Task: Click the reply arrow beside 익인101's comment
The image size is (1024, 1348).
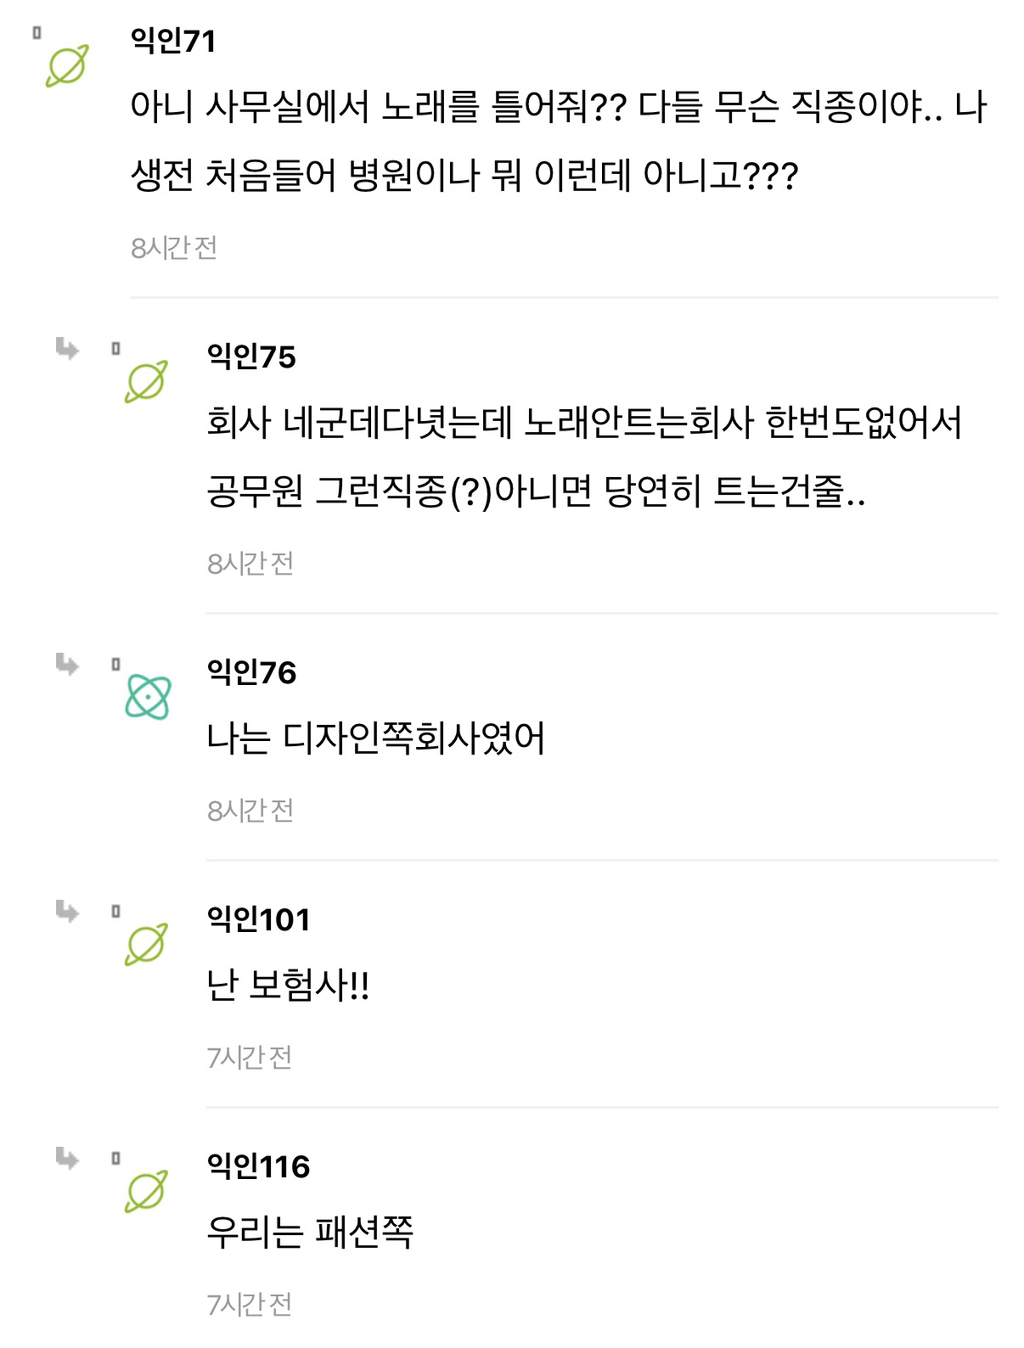Action: 67,911
